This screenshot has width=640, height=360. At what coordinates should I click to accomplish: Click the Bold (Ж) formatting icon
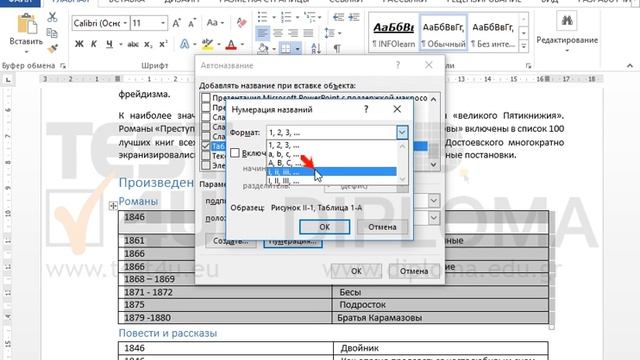tap(79, 44)
